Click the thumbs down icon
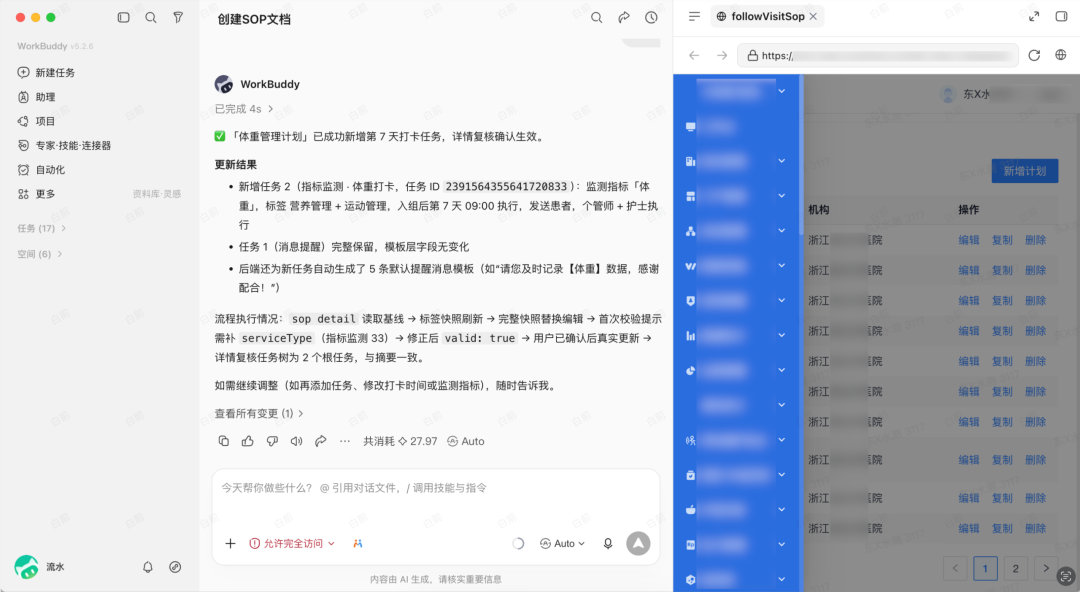The width and height of the screenshot is (1080, 592). click(x=272, y=441)
